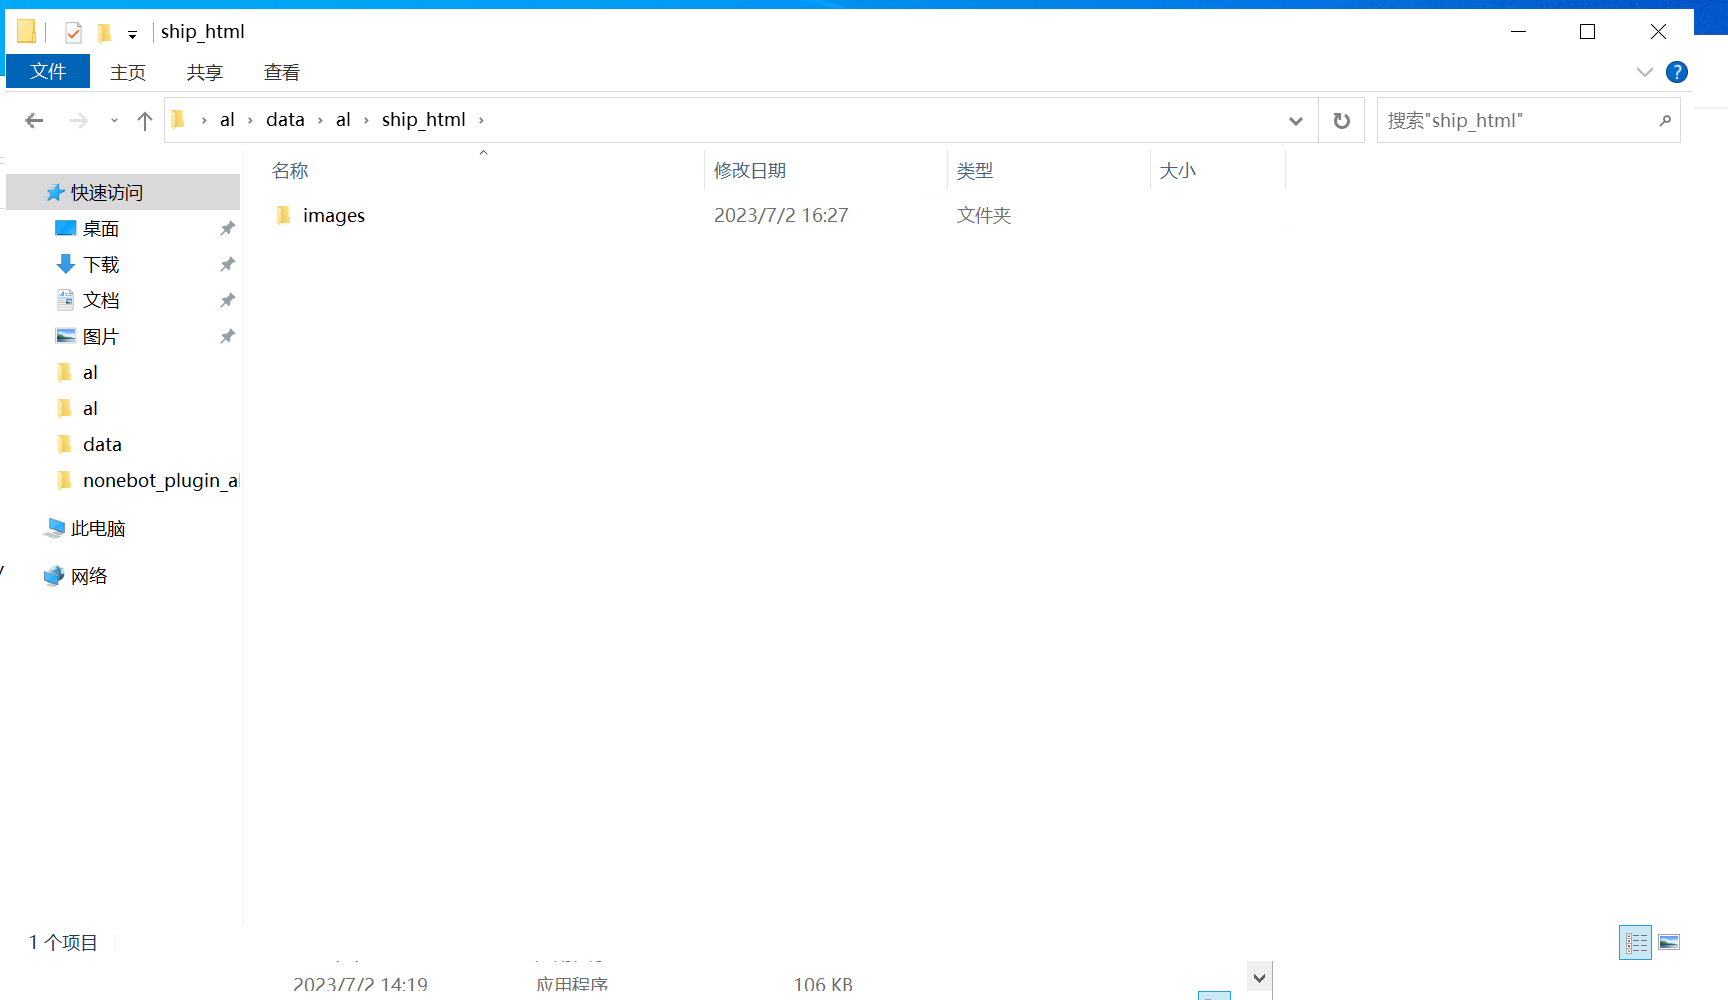Viewport: 1728px width, 1000px height.
Task: Open the Quick Access toolbar customize dropdown
Action: pos(131,32)
